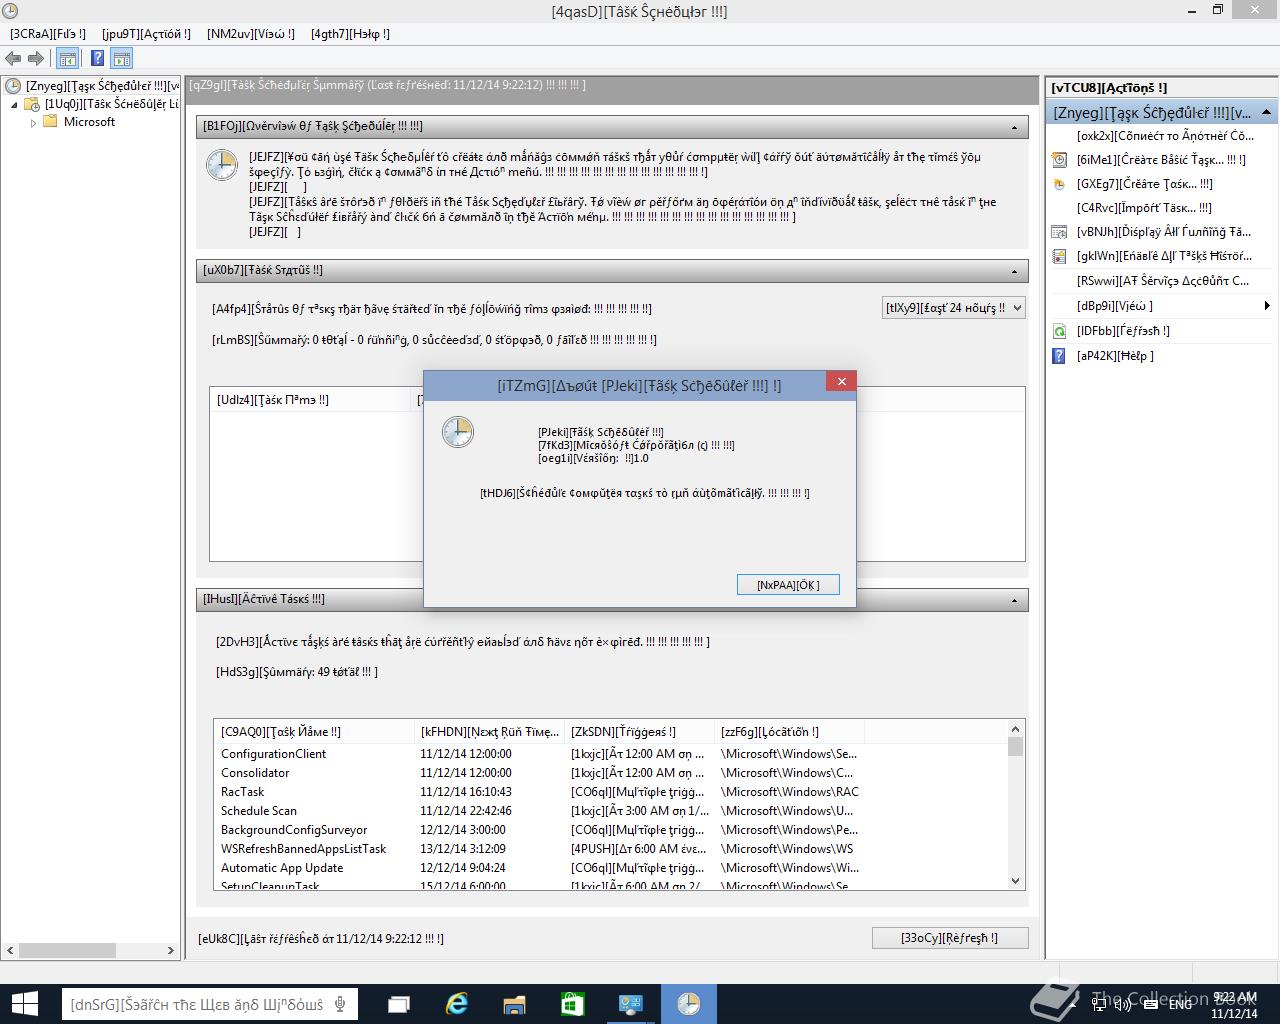The width and height of the screenshot is (1280, 1024).
Task: Click the blue Help toolbar icon
Action: [x=97, y=59]
